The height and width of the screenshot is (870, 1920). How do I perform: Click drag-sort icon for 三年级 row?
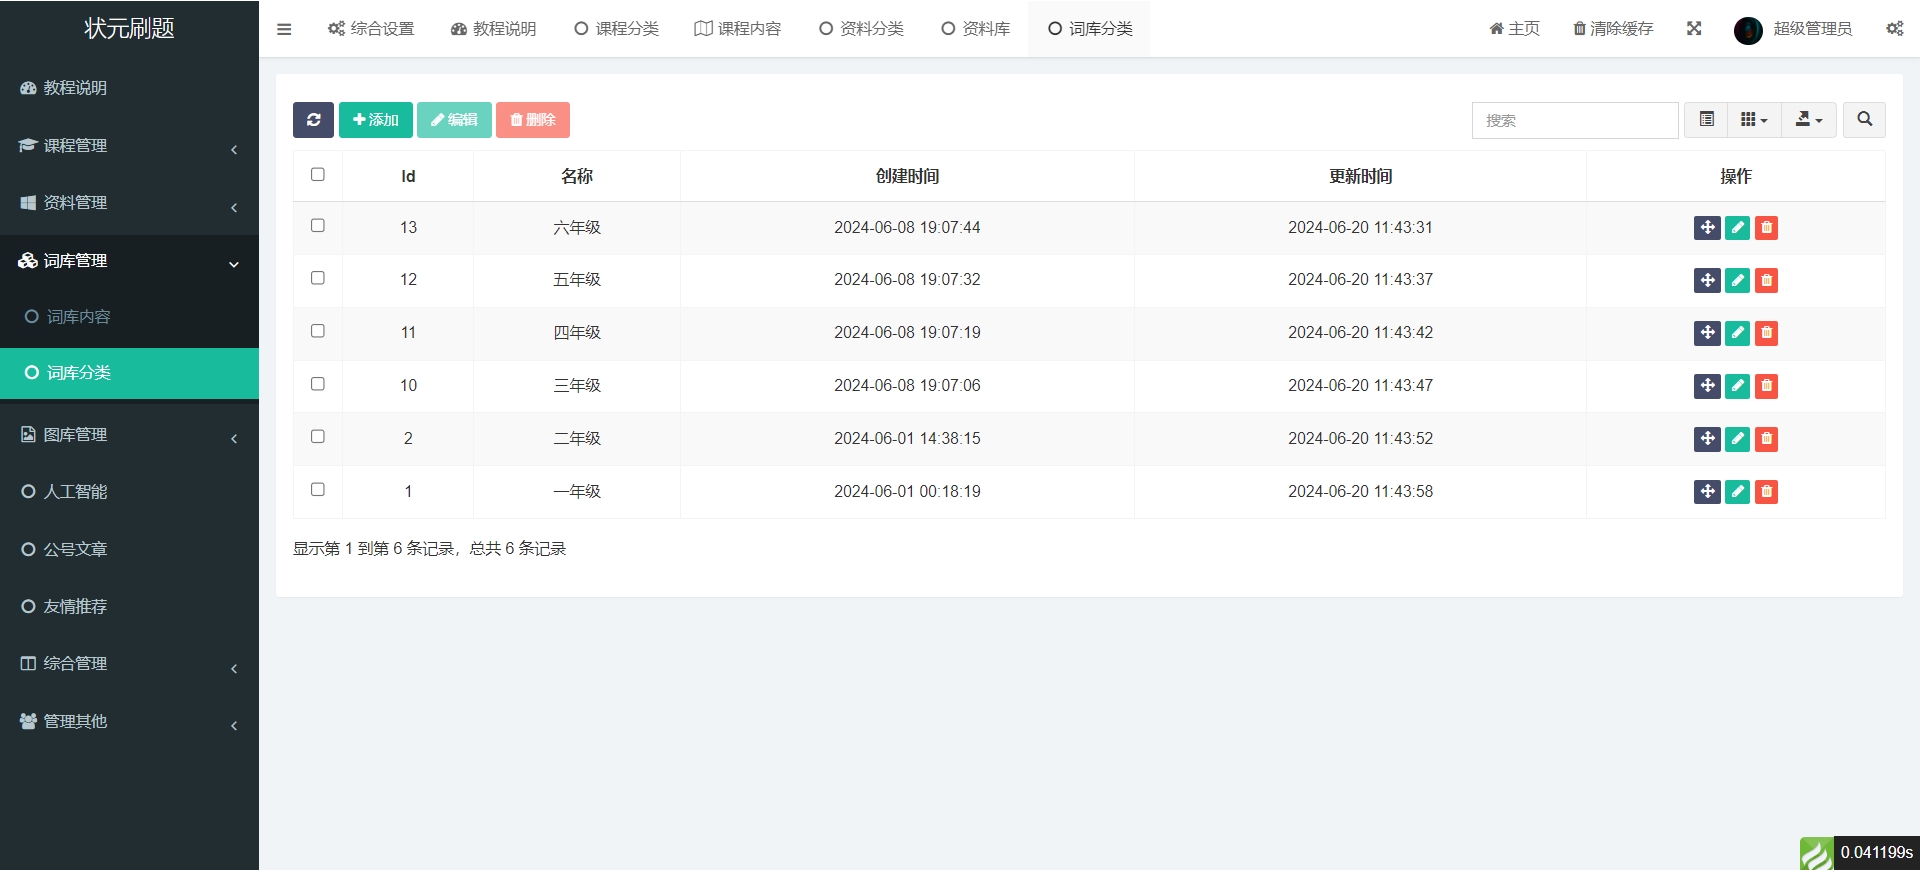pyautogui.click(x=1707, y=386)
